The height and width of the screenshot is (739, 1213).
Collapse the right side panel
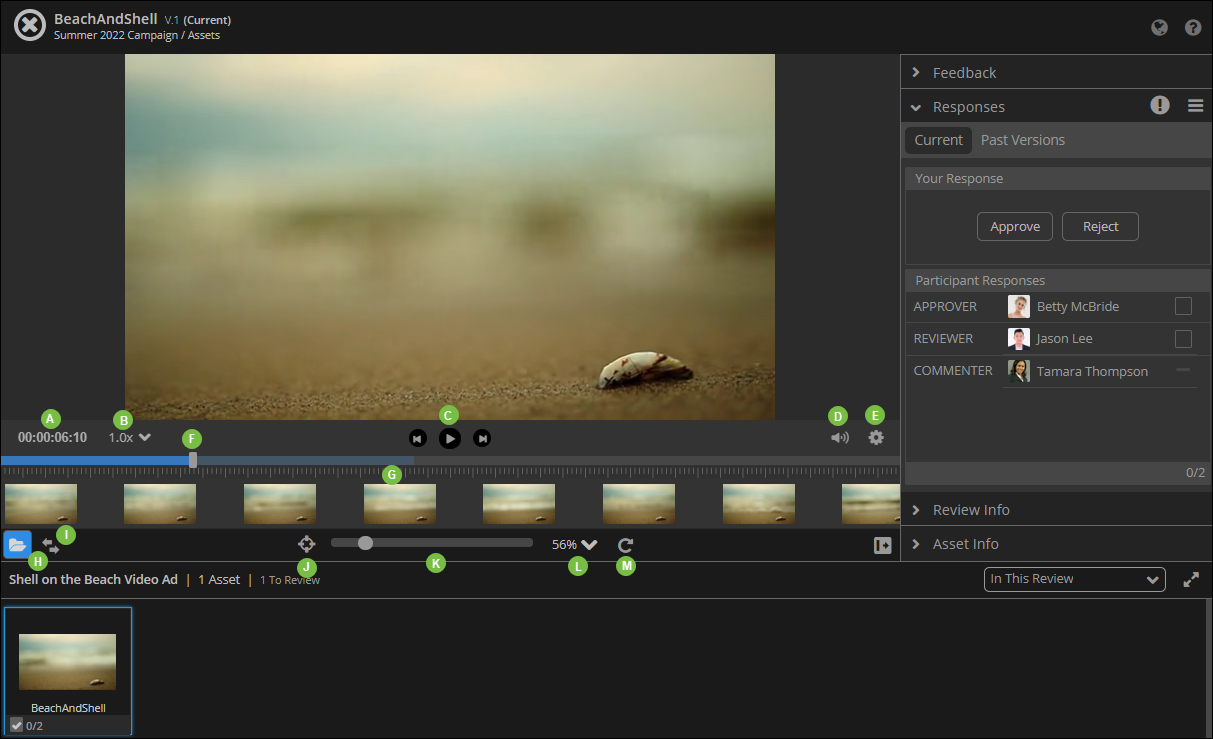pyautogui.click(x=882, y=545)
